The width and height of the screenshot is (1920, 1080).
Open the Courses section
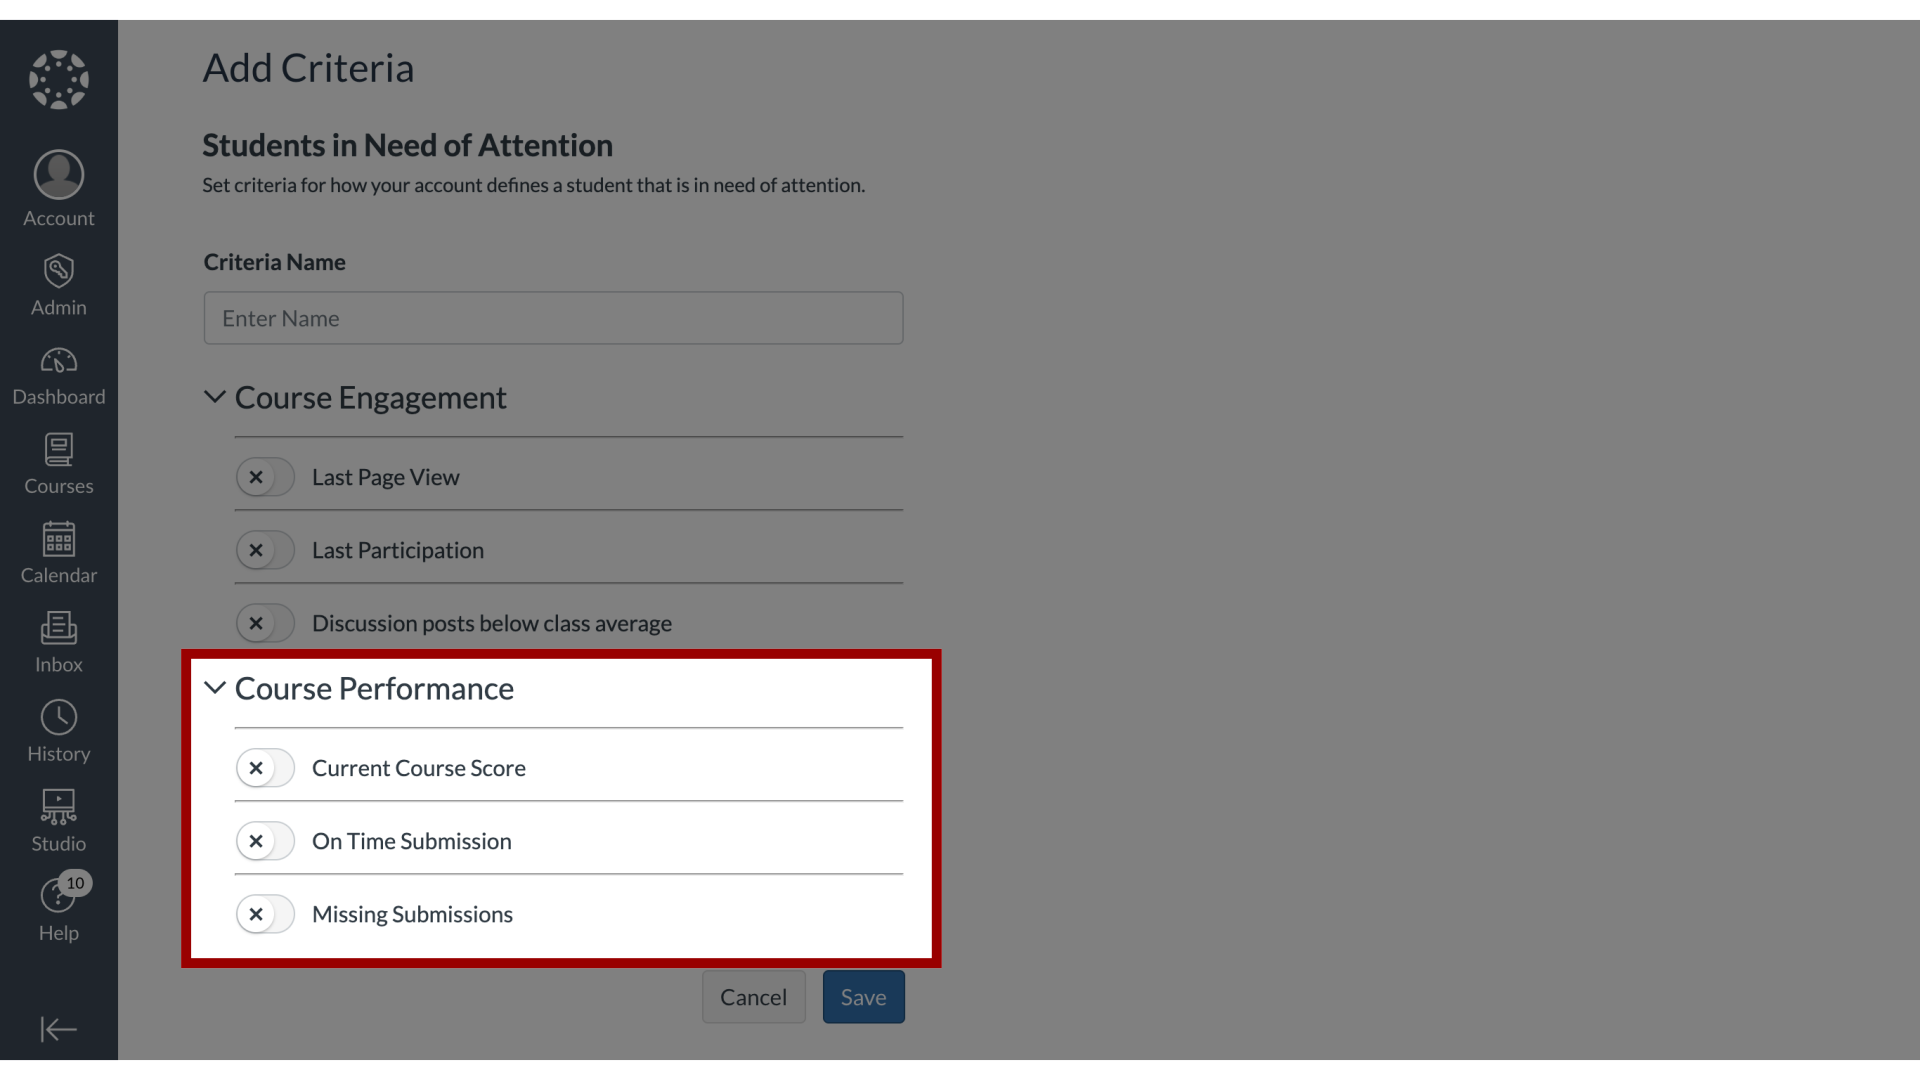(58, 463)
